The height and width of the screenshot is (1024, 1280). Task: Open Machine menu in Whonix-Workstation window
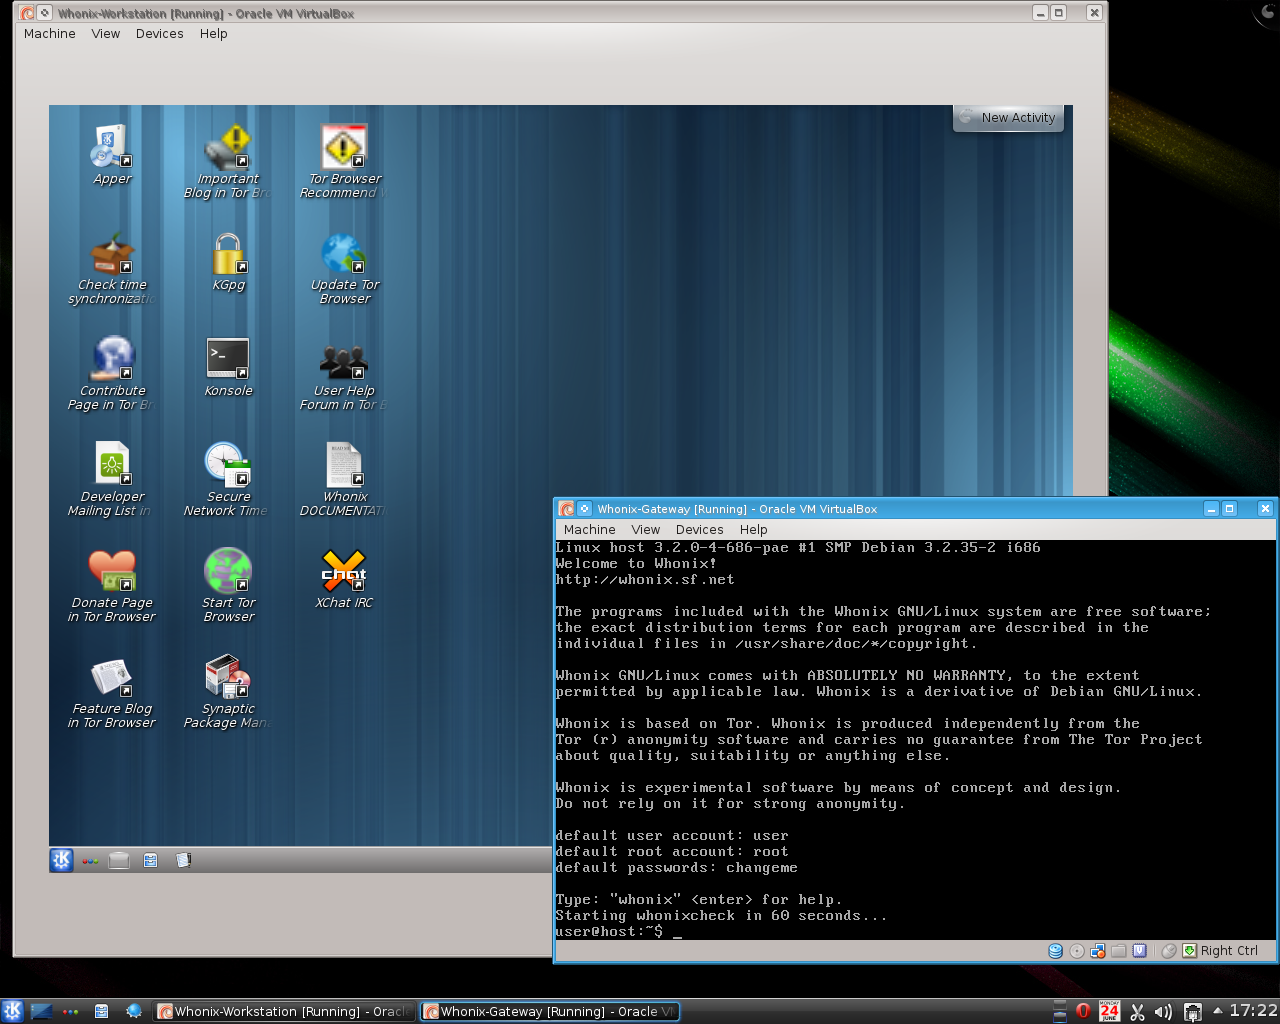(50, 33)
